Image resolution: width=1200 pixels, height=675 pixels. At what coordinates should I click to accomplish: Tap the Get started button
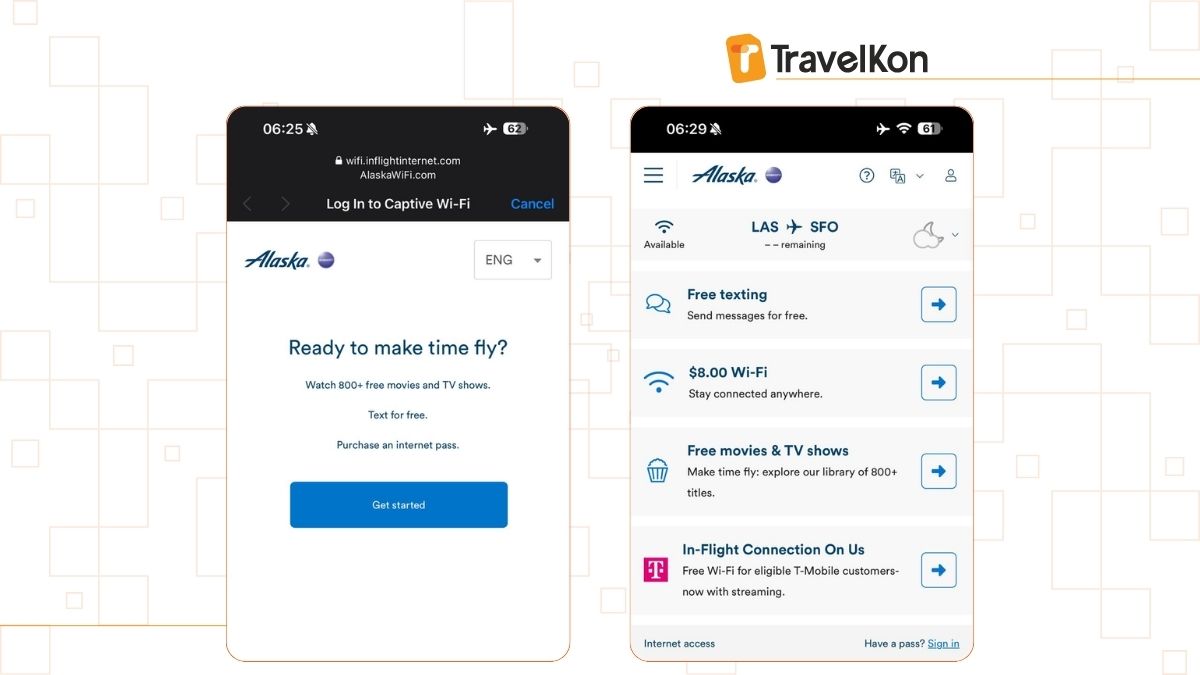pos(399,505)
